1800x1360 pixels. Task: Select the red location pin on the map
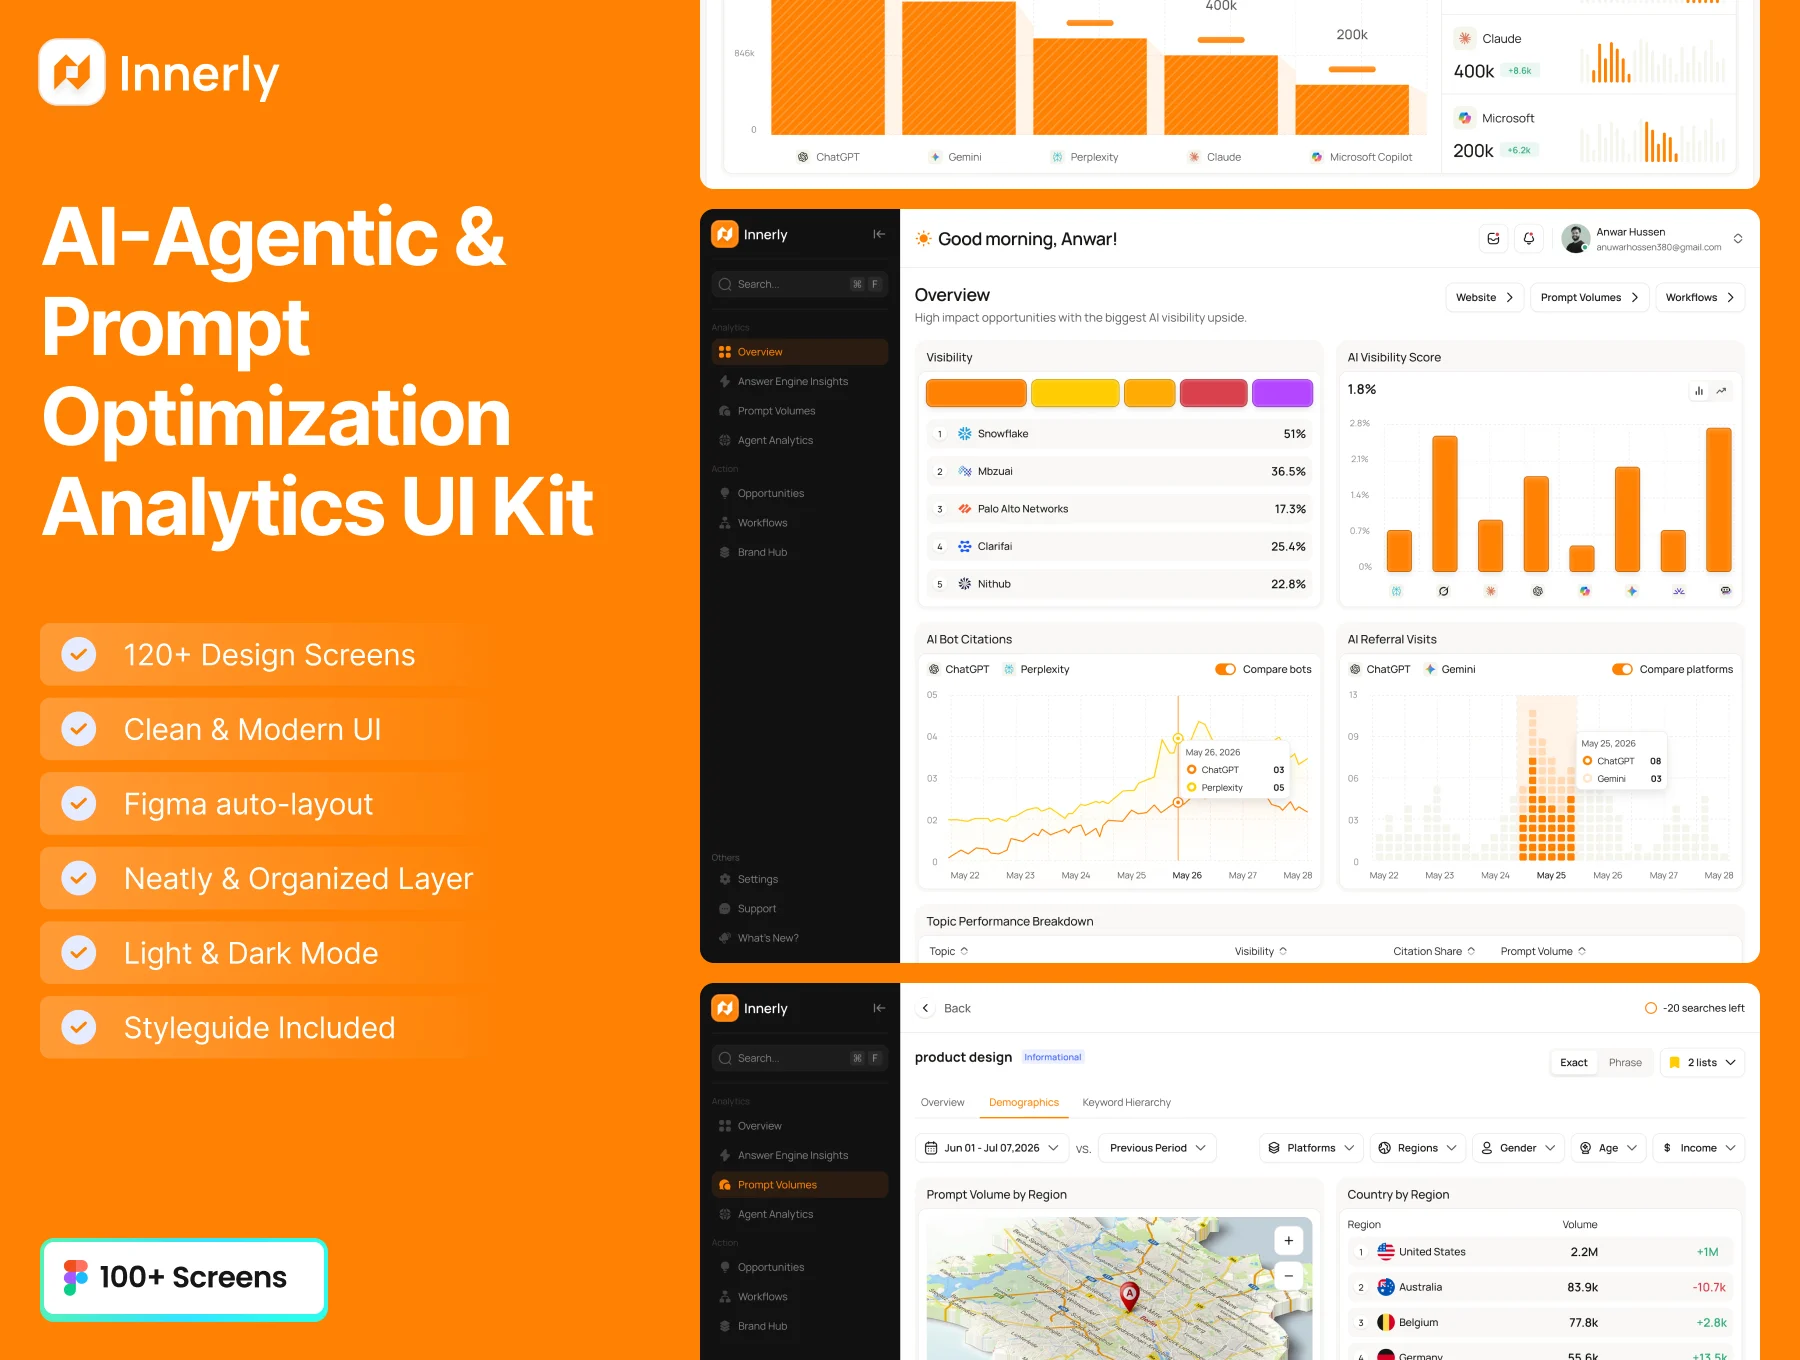[1129, 1297]
